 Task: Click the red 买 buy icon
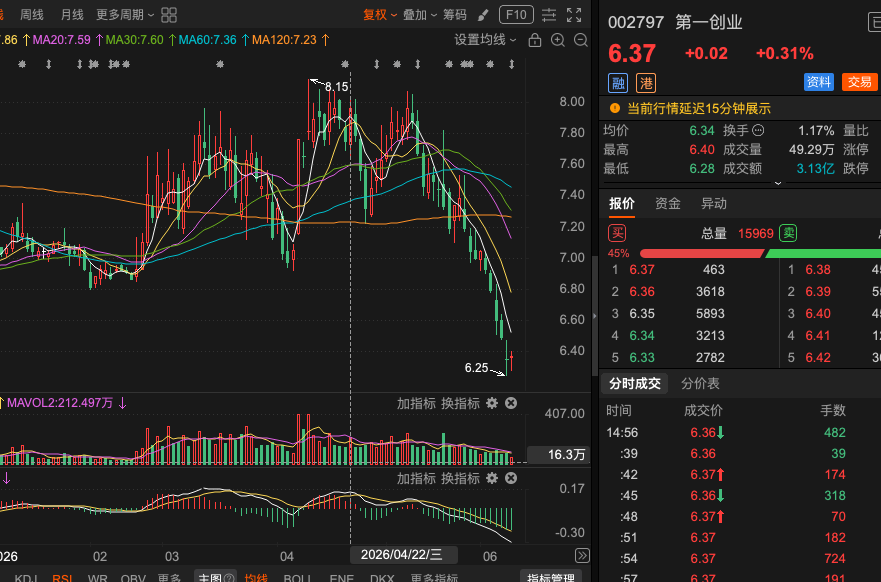617,233
